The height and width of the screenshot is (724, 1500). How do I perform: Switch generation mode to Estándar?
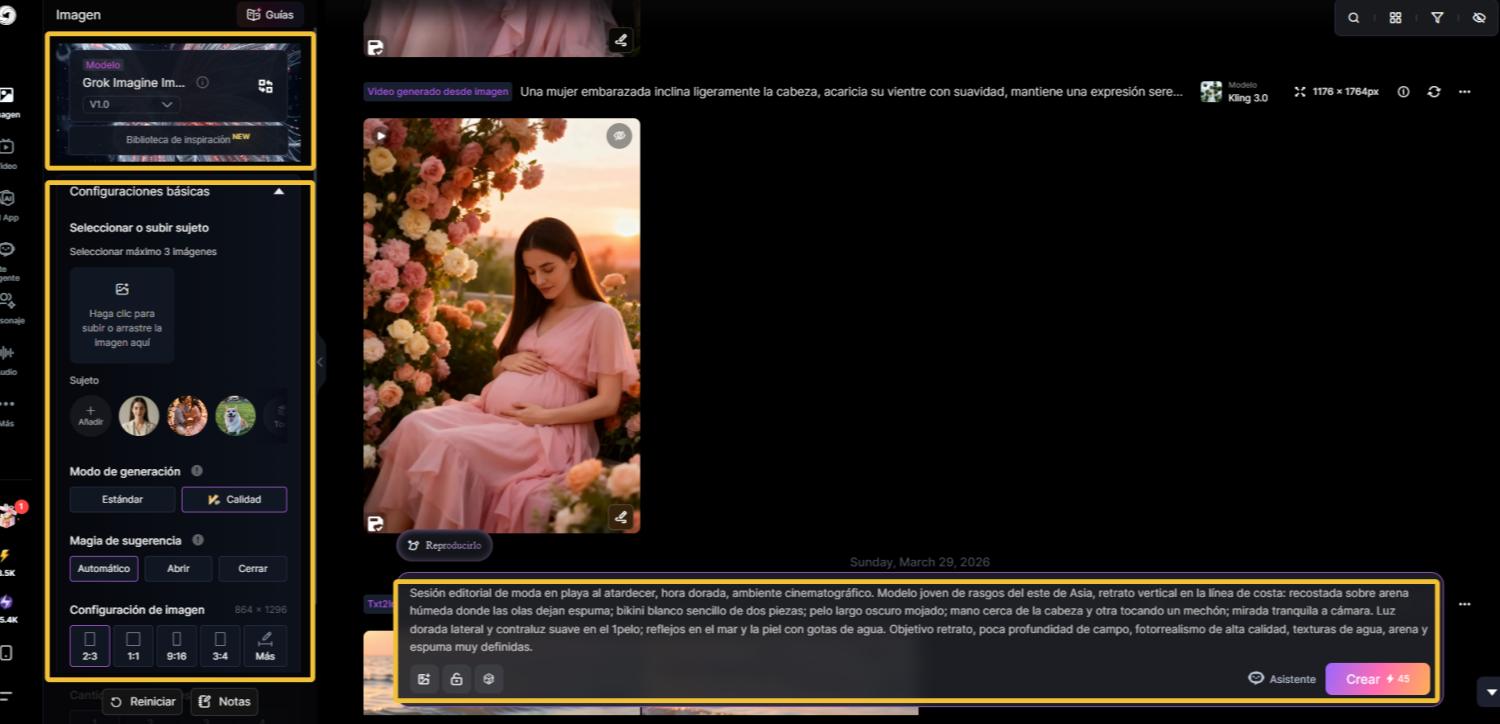(x=122, y=499)
